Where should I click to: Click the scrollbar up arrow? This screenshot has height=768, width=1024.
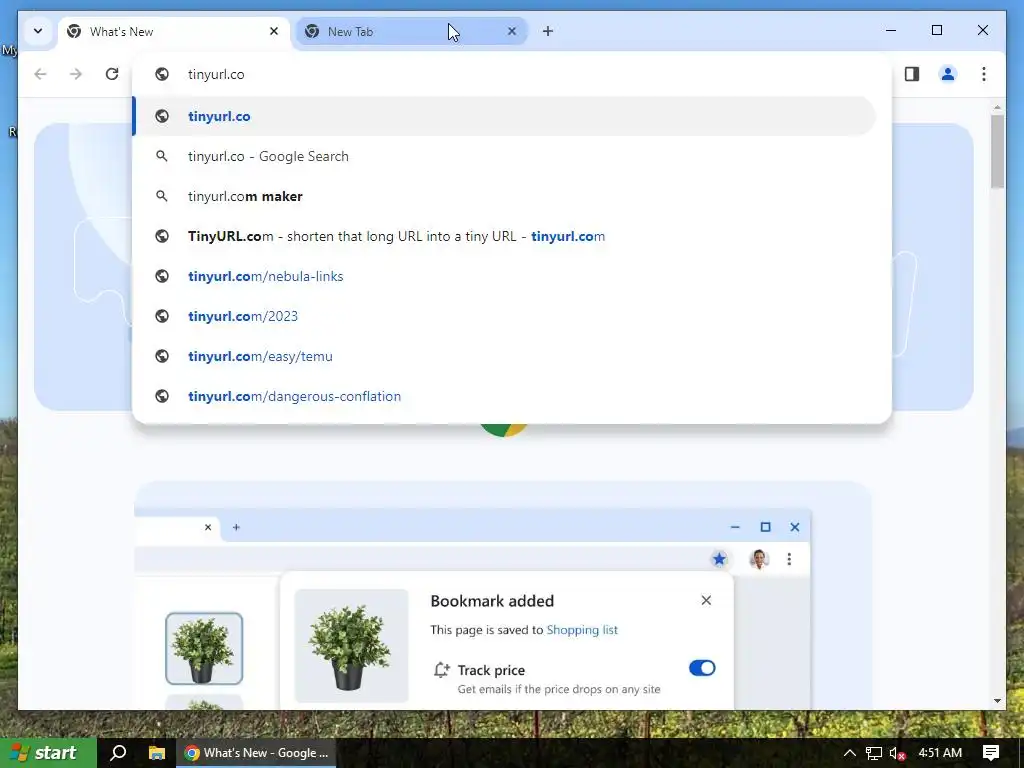tap(997, 106)
